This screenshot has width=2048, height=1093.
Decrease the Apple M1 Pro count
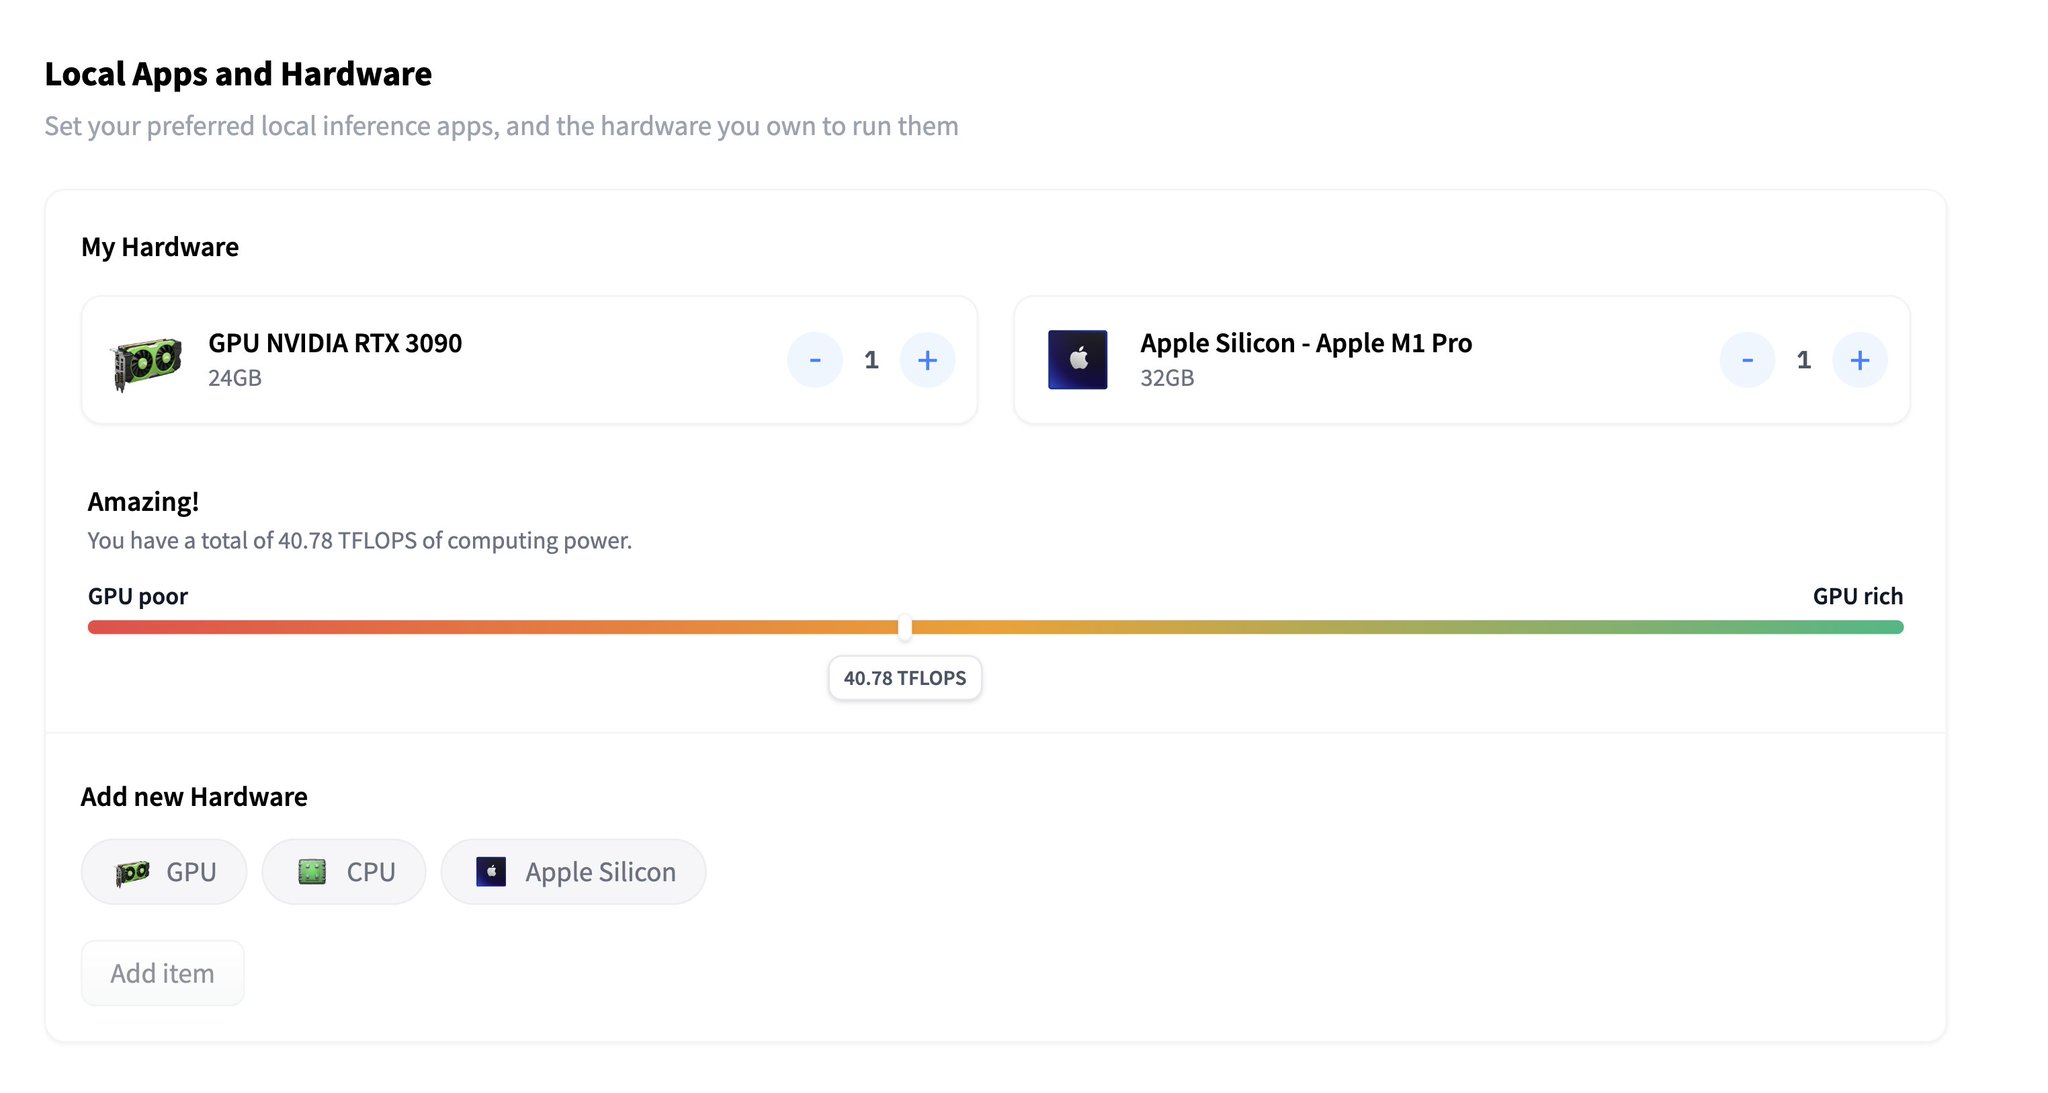coord(1747,360)
